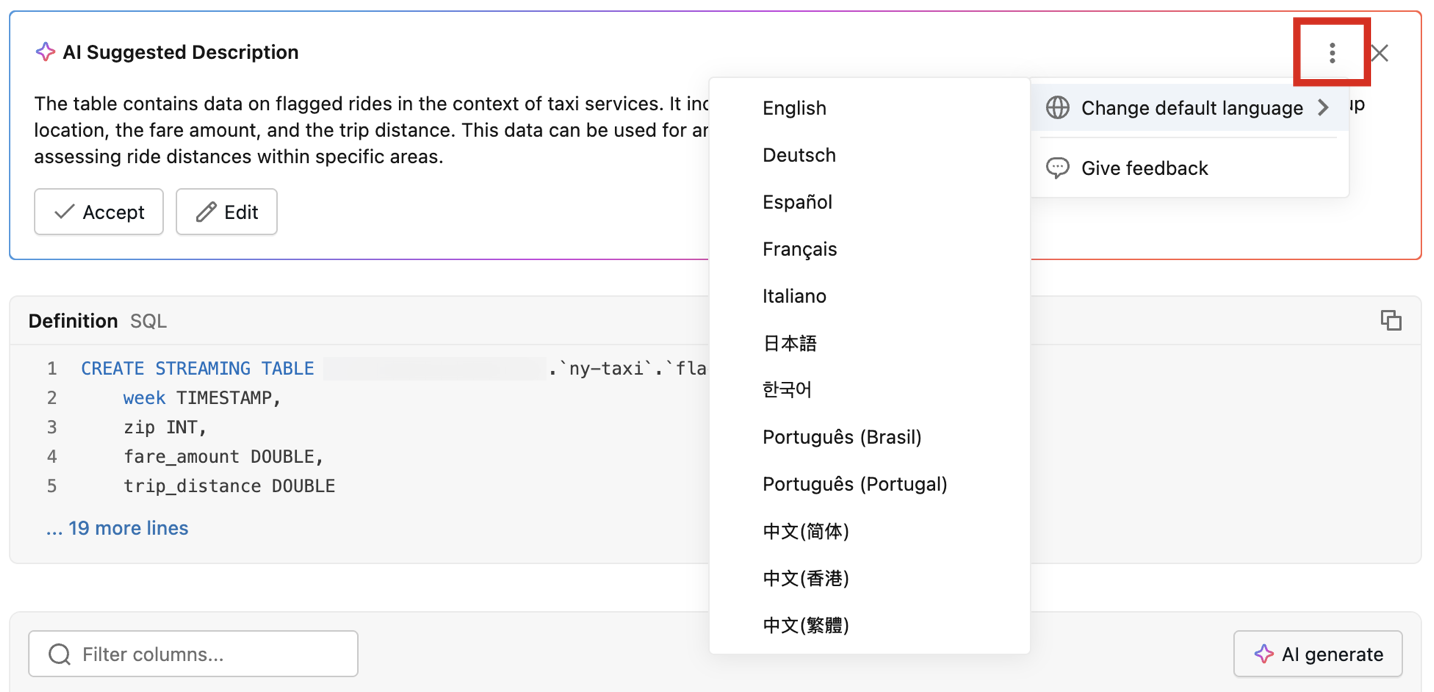Click the checkmark icon inside the Accept button
Viewport: 1434px width, 692px height.
pos(62,212)
